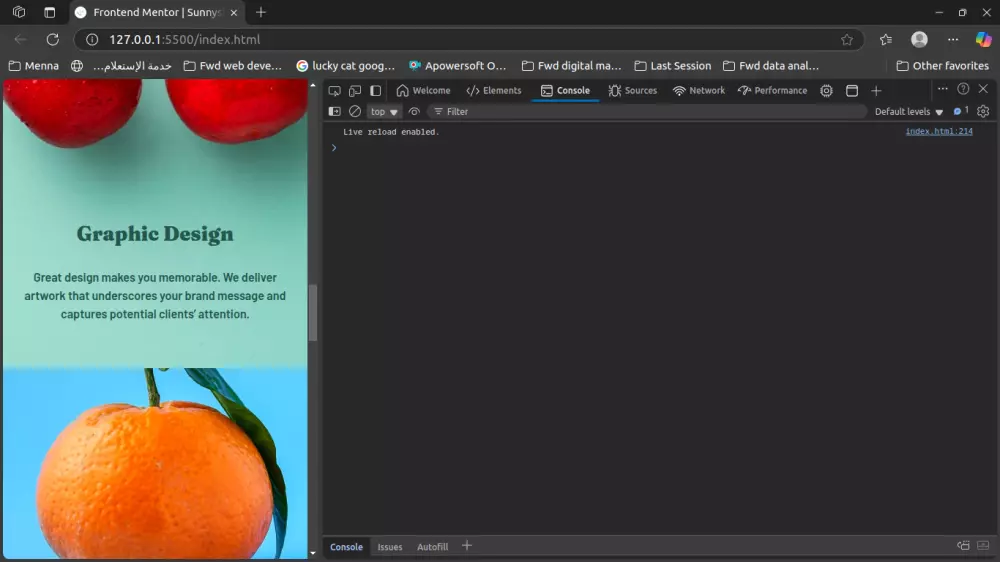
Task: Open a new browser tab
Action: point(261,12)
